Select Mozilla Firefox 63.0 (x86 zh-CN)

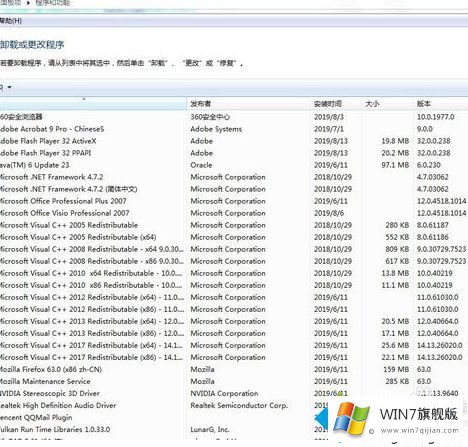51,369
